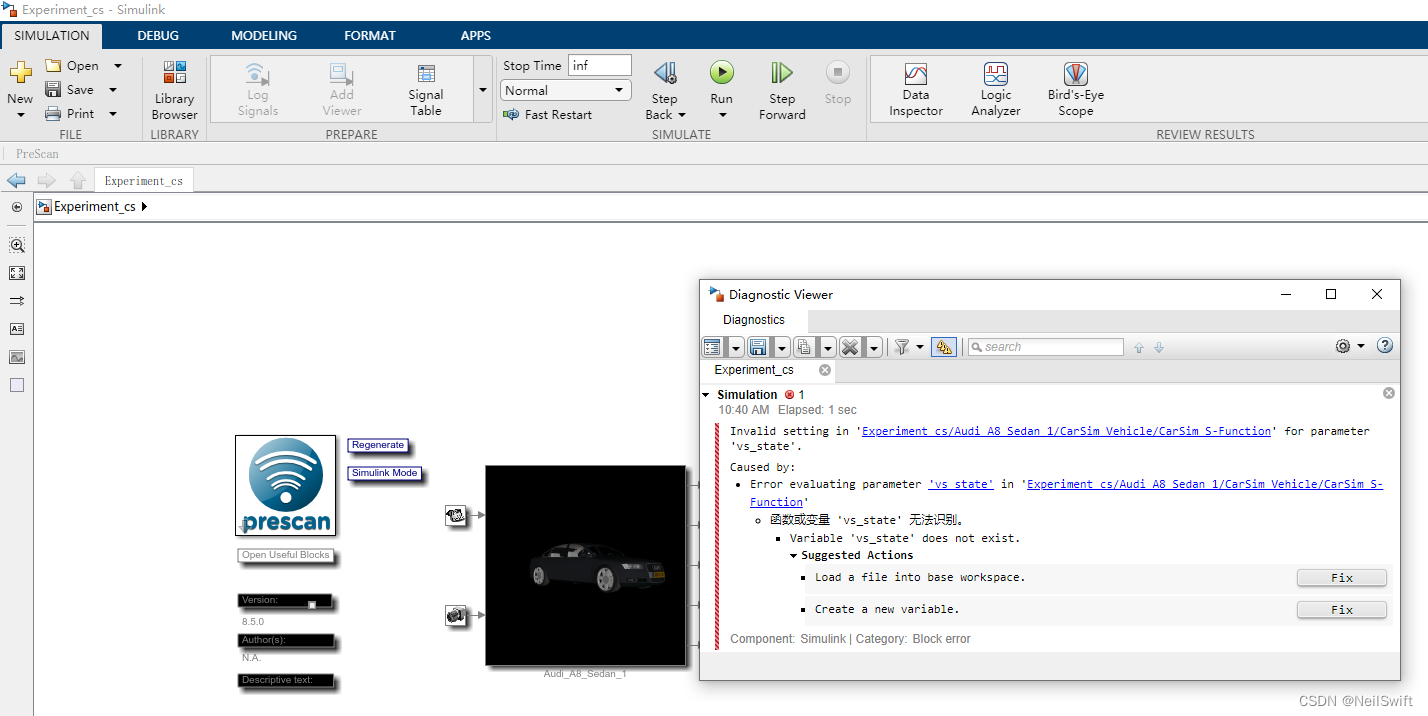Screen dimensions: 1428x716
Task: Open the Data Inspector
Action: (x=916, y=90)
